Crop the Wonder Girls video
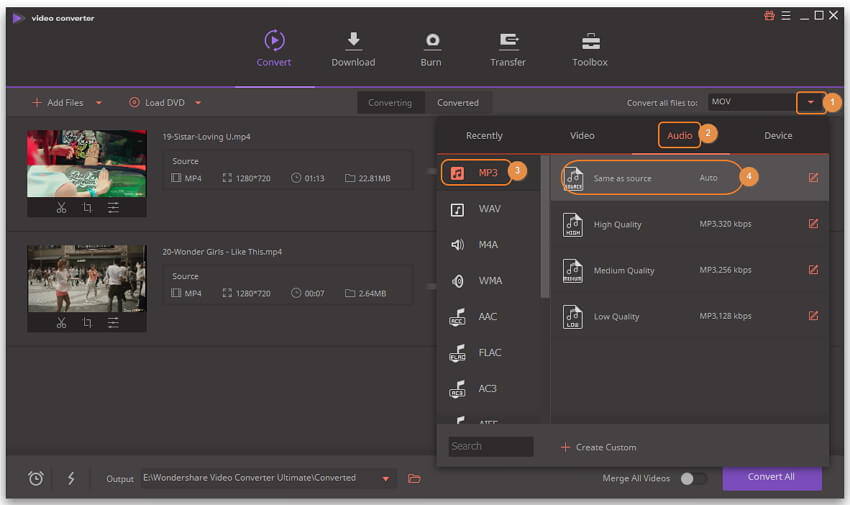This screenshot has width=850, height=505. coord(87,323)
